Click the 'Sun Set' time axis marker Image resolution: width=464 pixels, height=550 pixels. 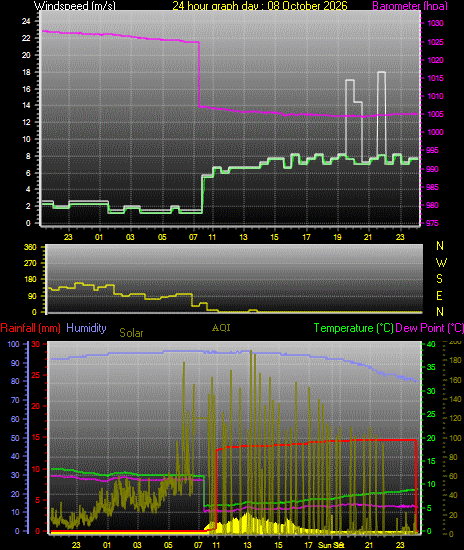[x=331, y=545]
